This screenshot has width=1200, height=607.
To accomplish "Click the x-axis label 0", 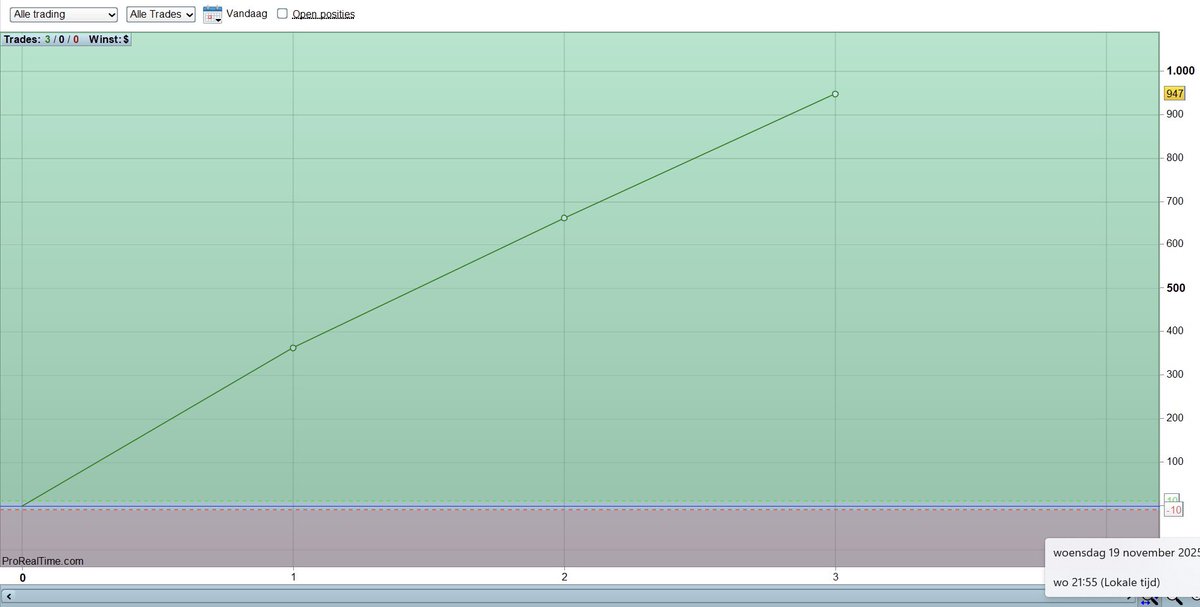I will (22, 577).
